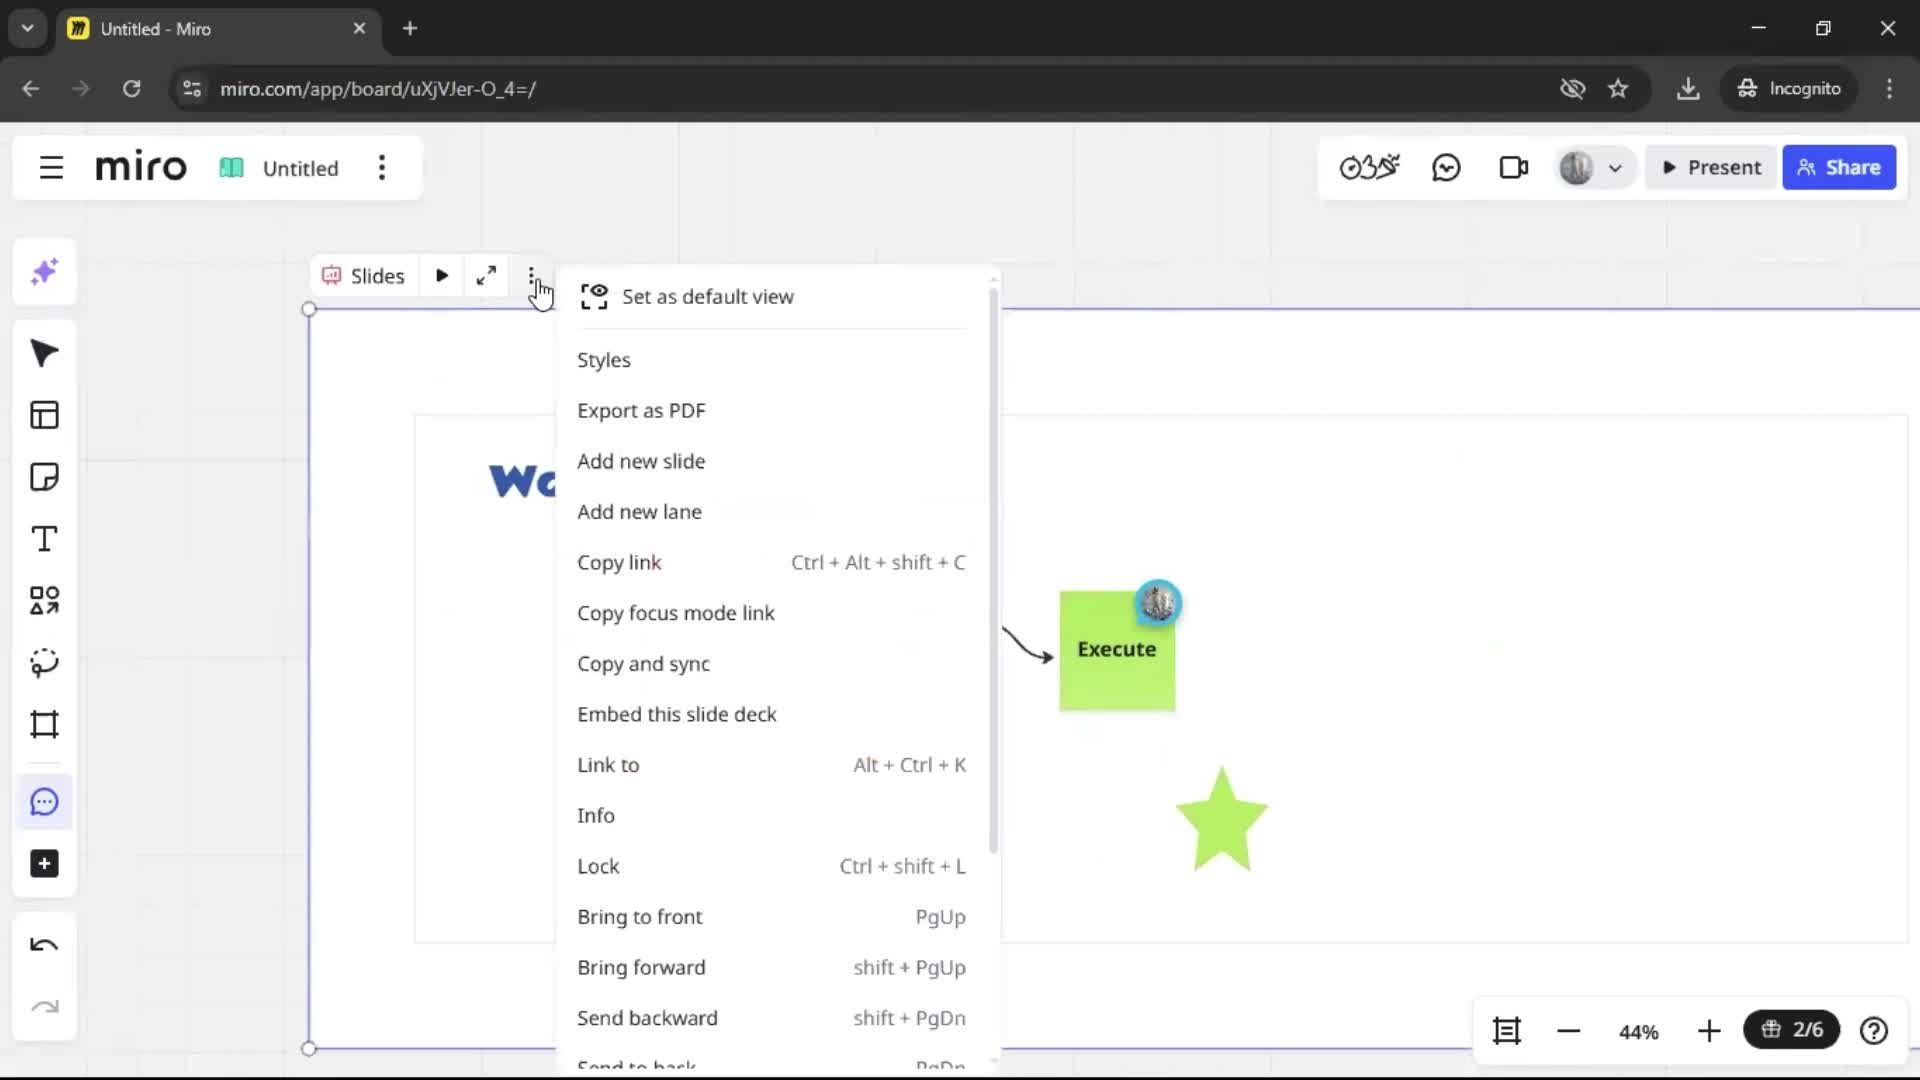Select the cursor Select tool
Image resolution: width=1920 pixels, height=1080 pixels.
click(44, 354)
